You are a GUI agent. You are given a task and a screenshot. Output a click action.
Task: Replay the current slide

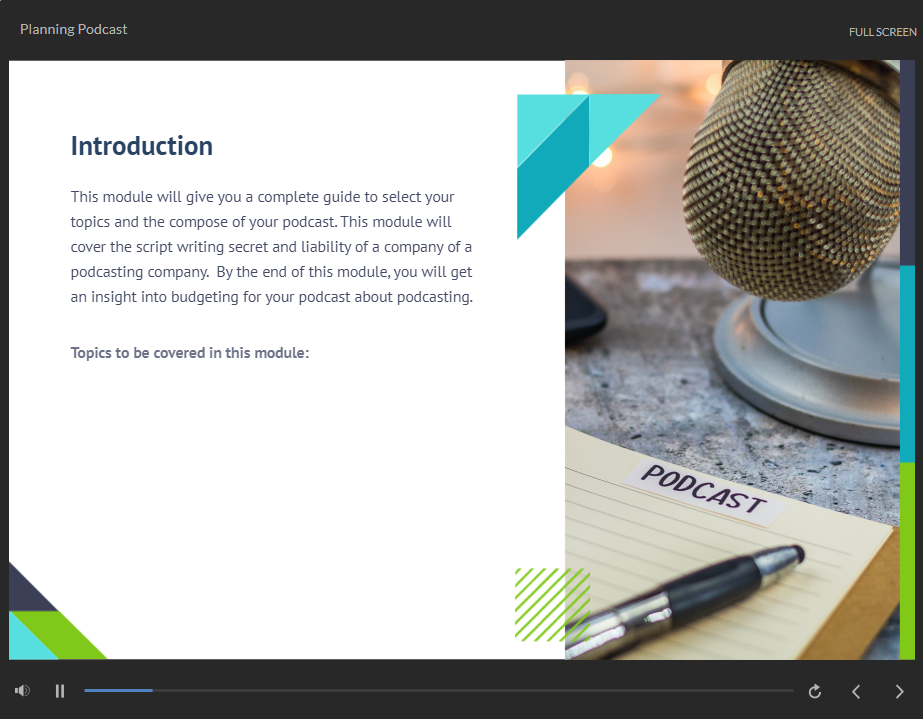point(815,691)
